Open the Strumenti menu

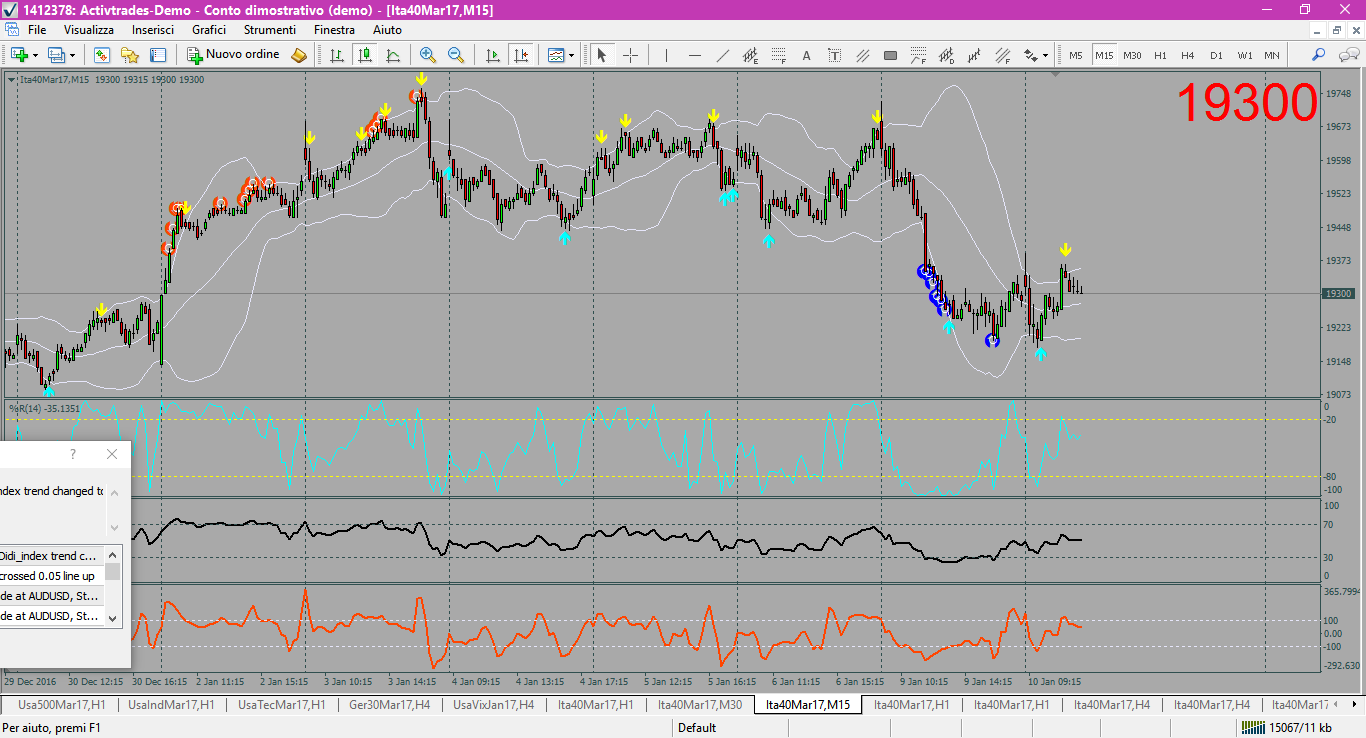point(269,30)
